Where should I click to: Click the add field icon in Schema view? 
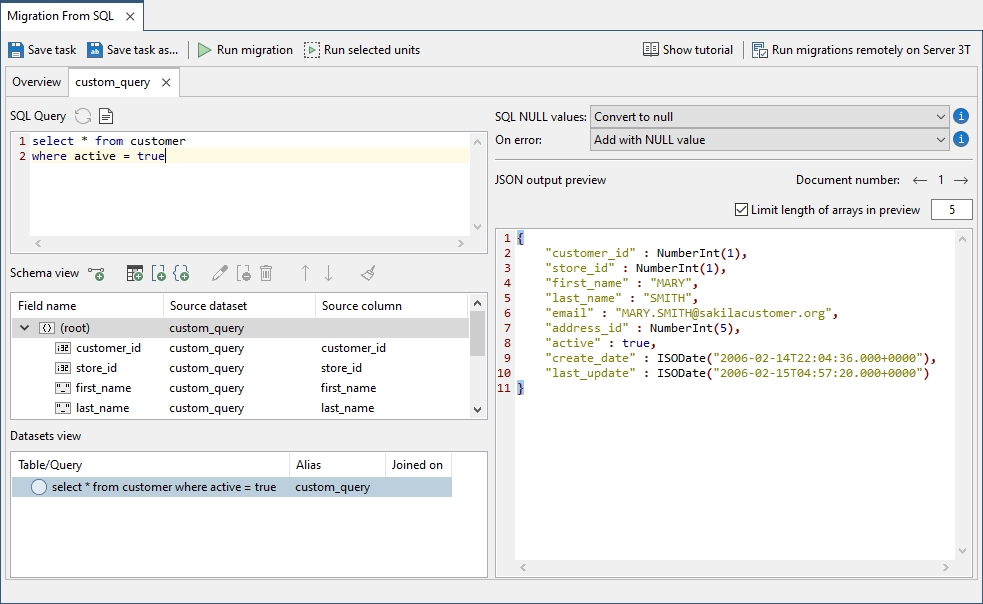[x=159, y=273]
